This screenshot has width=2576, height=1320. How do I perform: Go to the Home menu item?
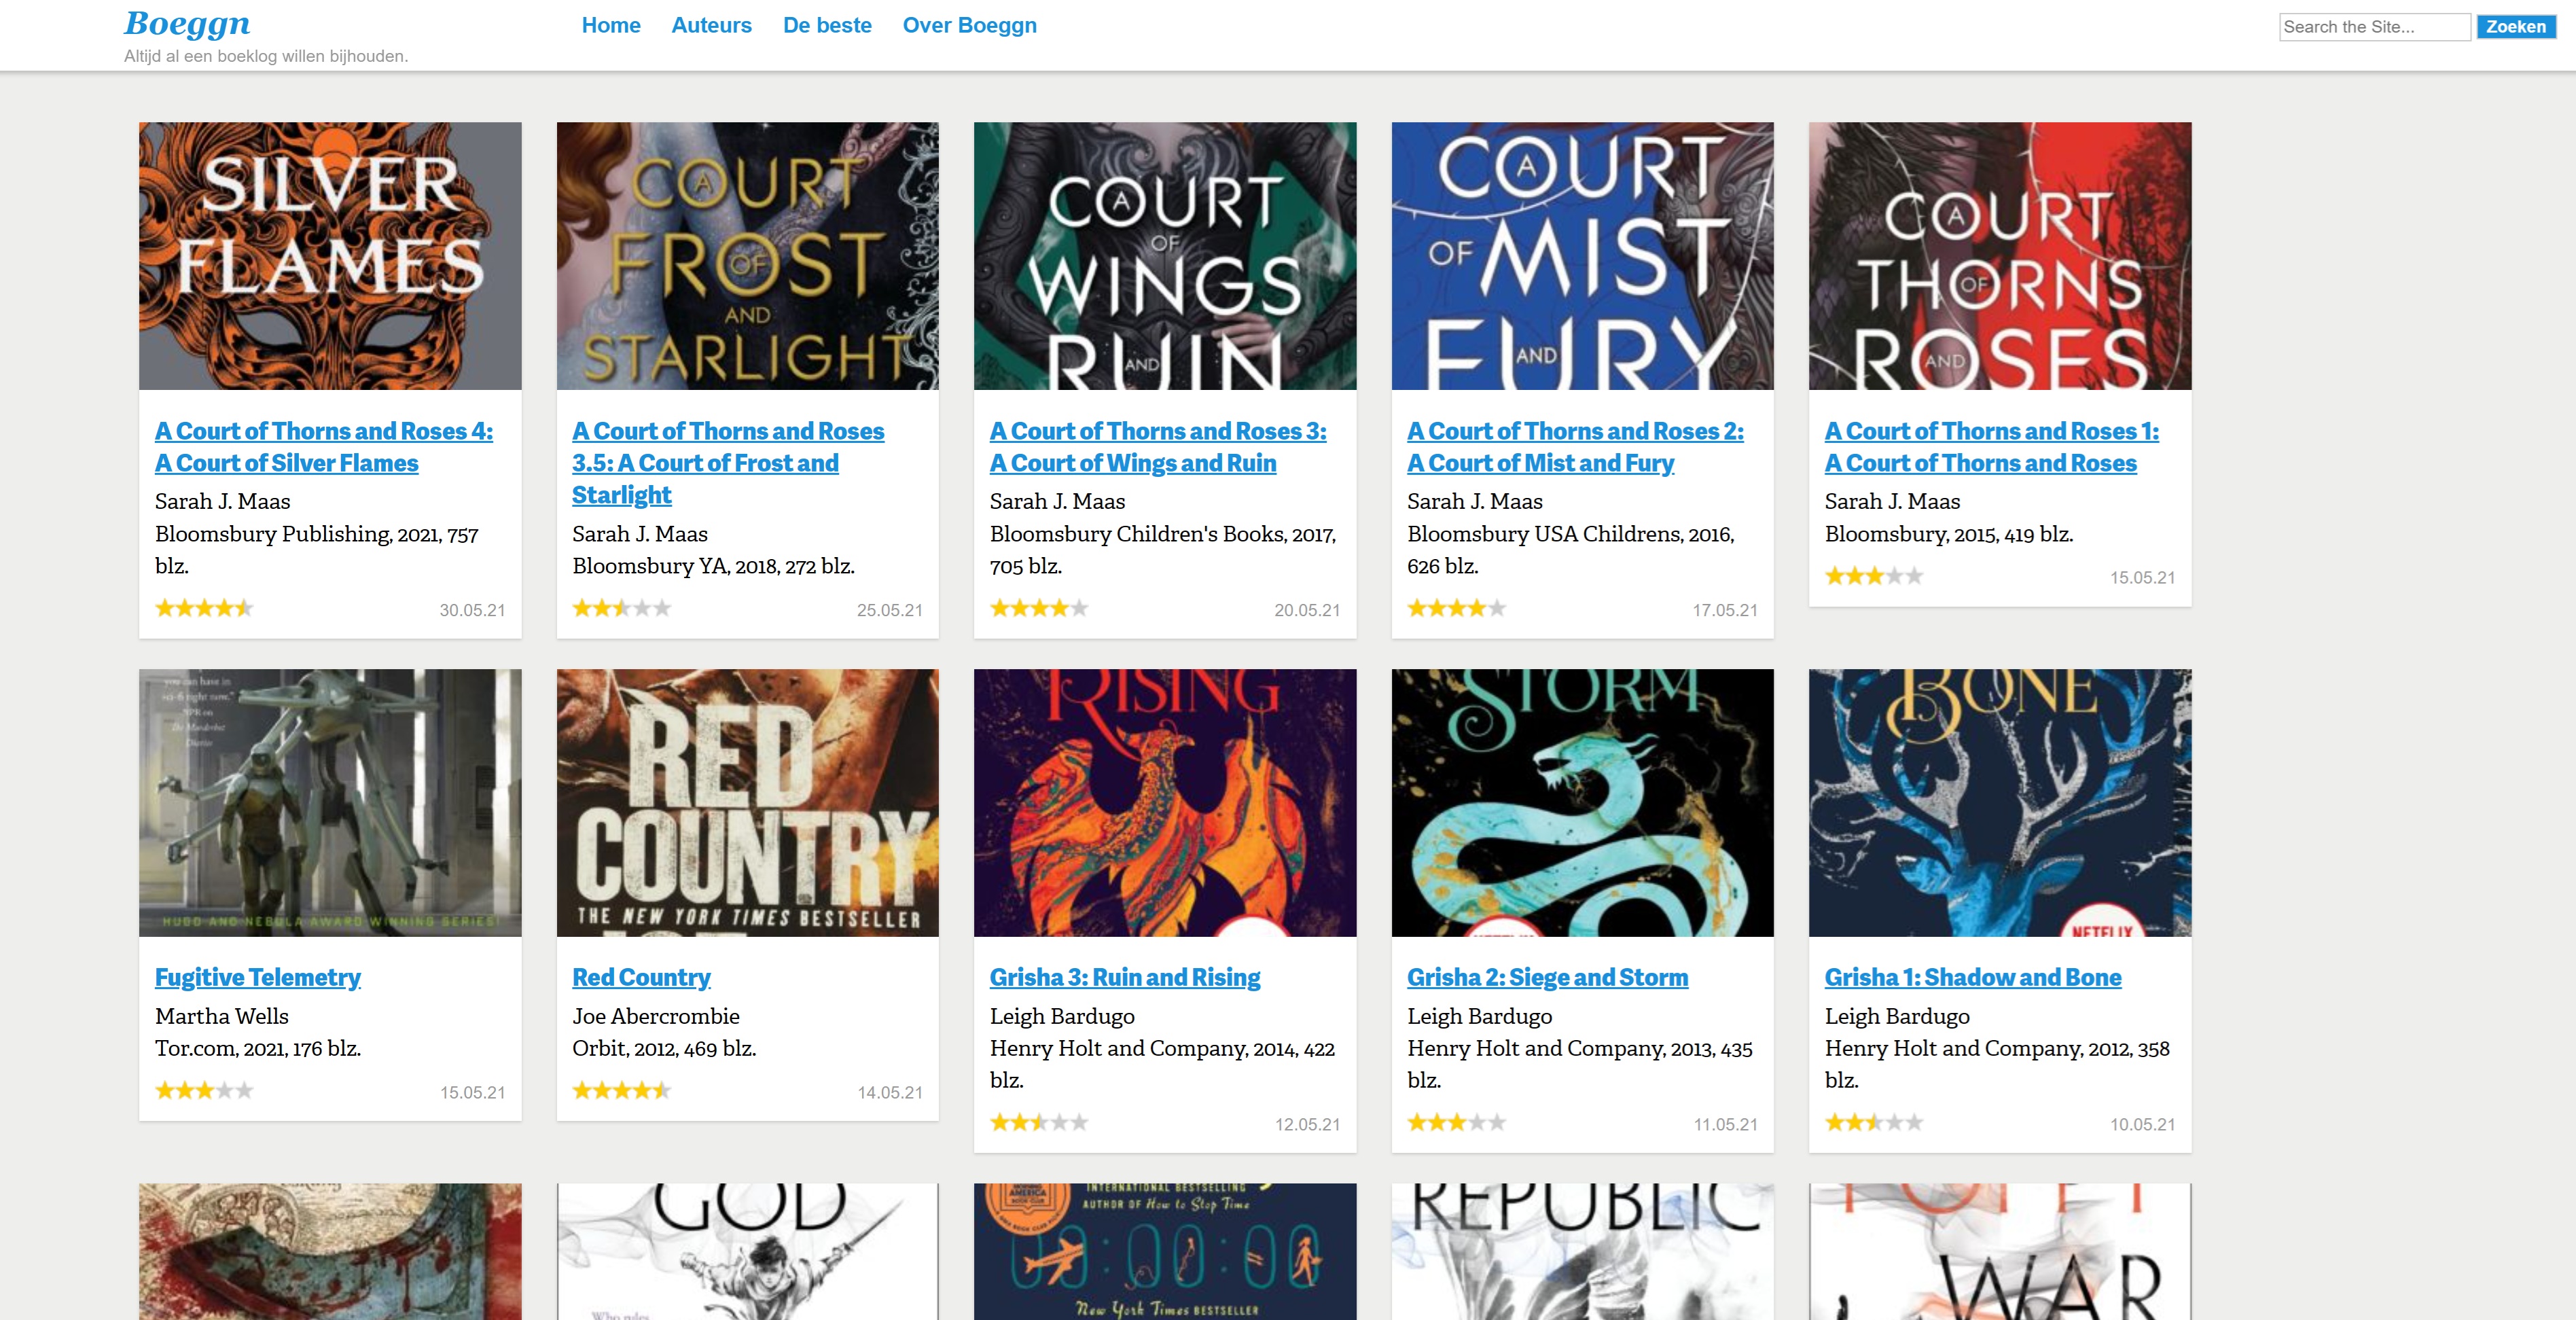(x=611, y=25)
